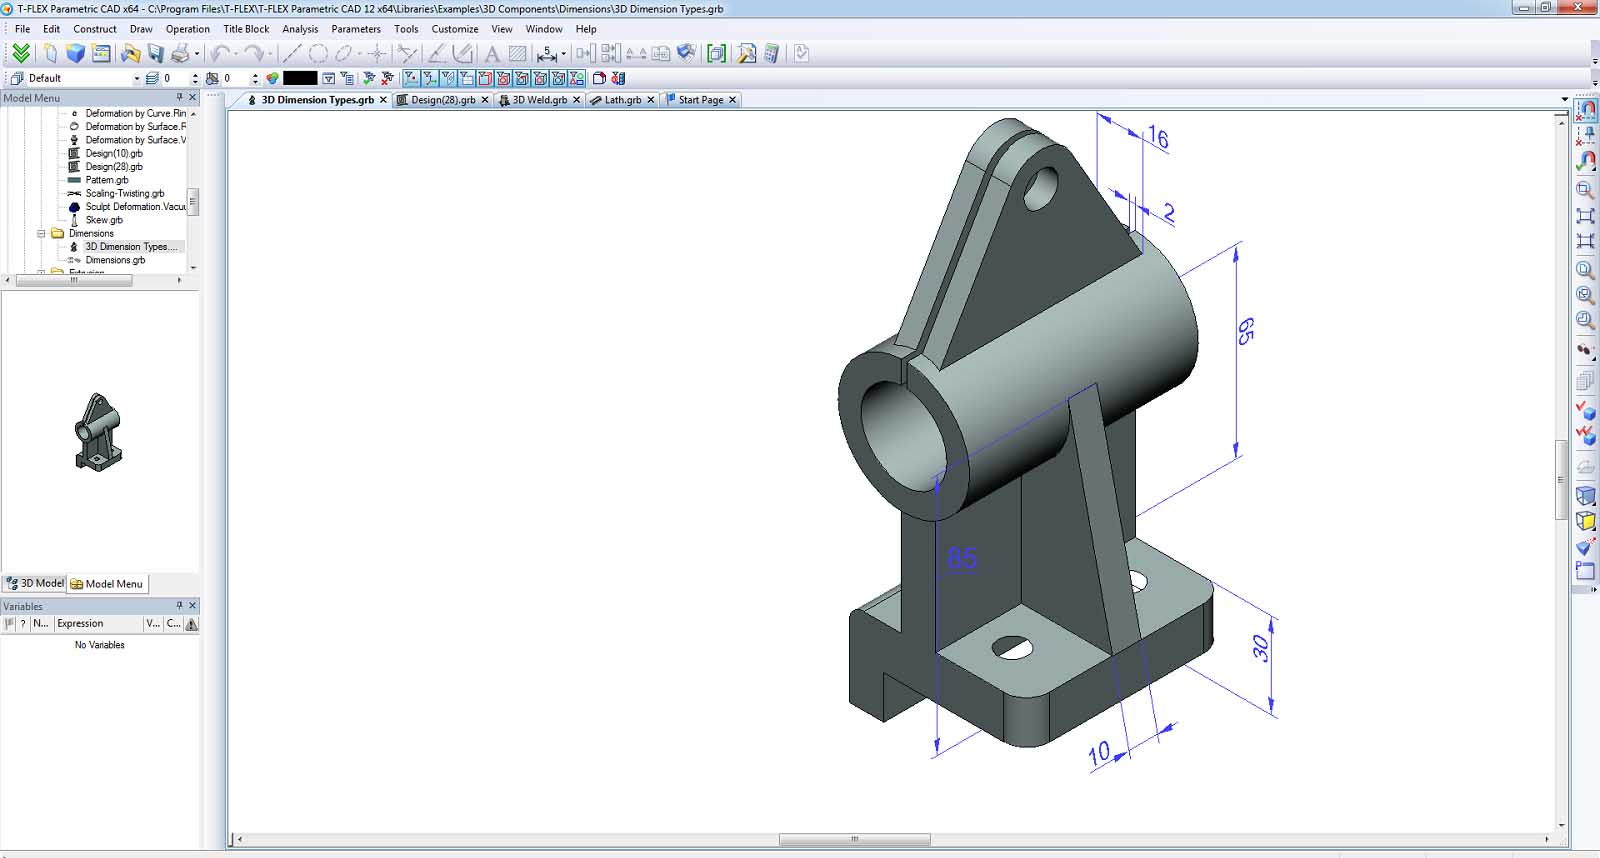
Task: Click the color palette icon next to swatch
Action: point(272,78)
